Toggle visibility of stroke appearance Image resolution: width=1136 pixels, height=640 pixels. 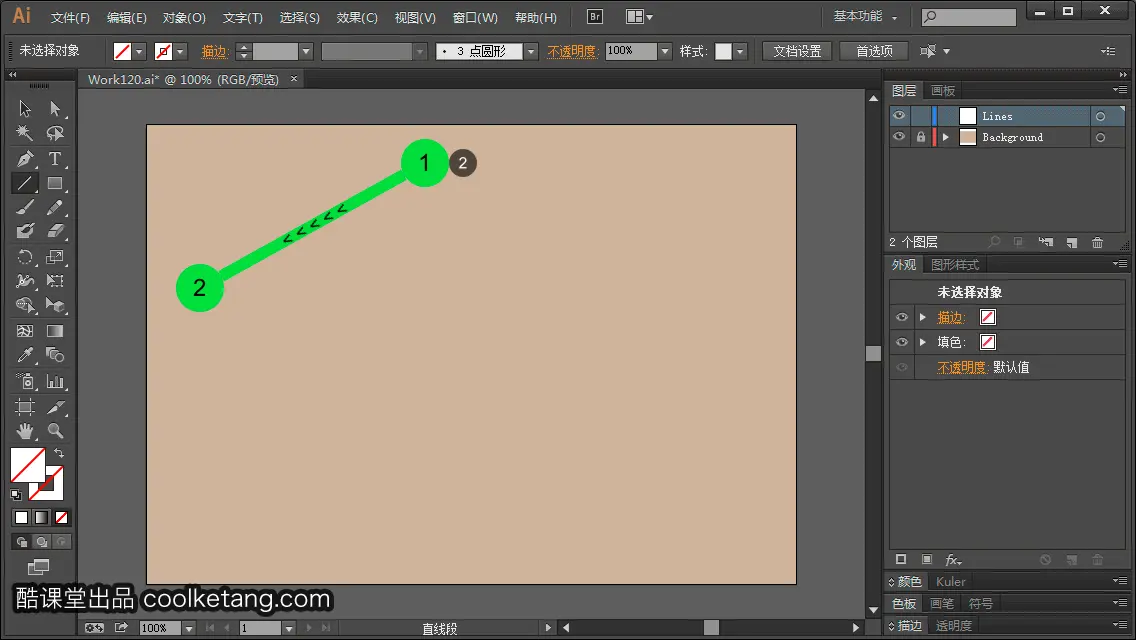pyautogui.click(x=902, y=317)
